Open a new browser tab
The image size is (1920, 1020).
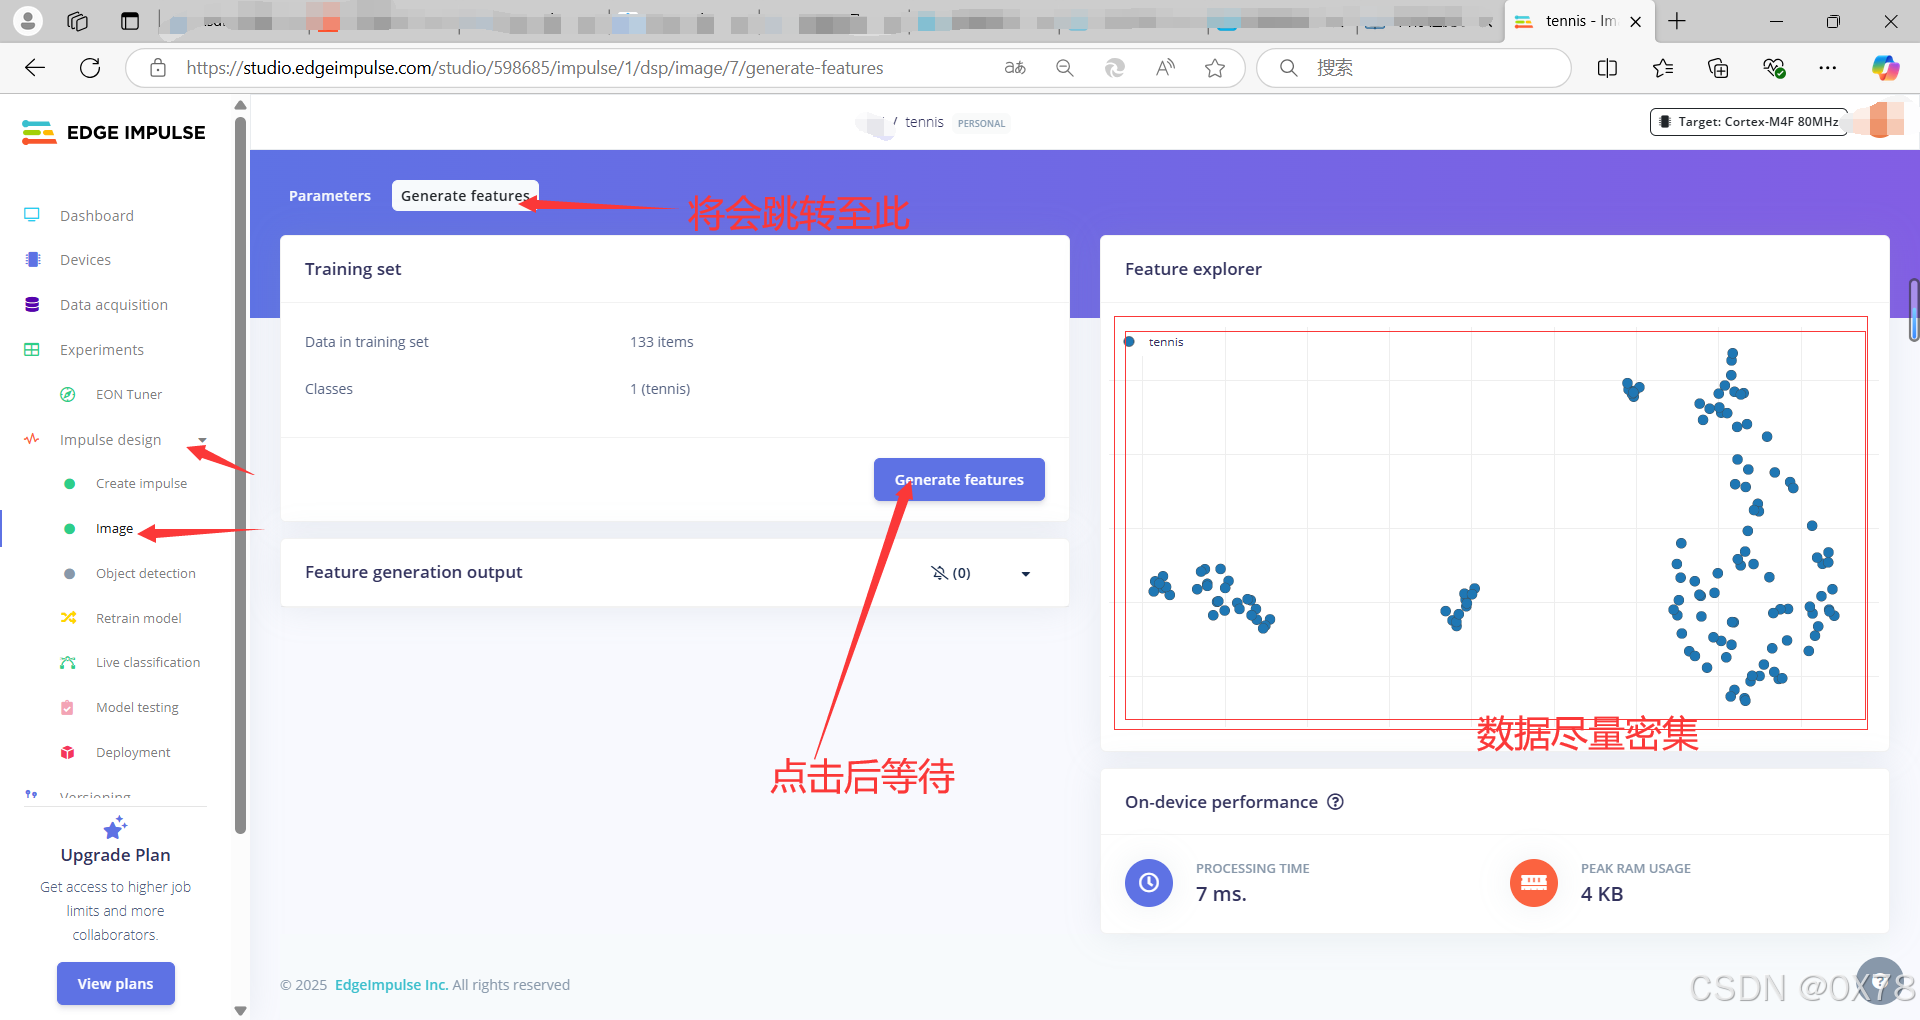pos(1677,21)
